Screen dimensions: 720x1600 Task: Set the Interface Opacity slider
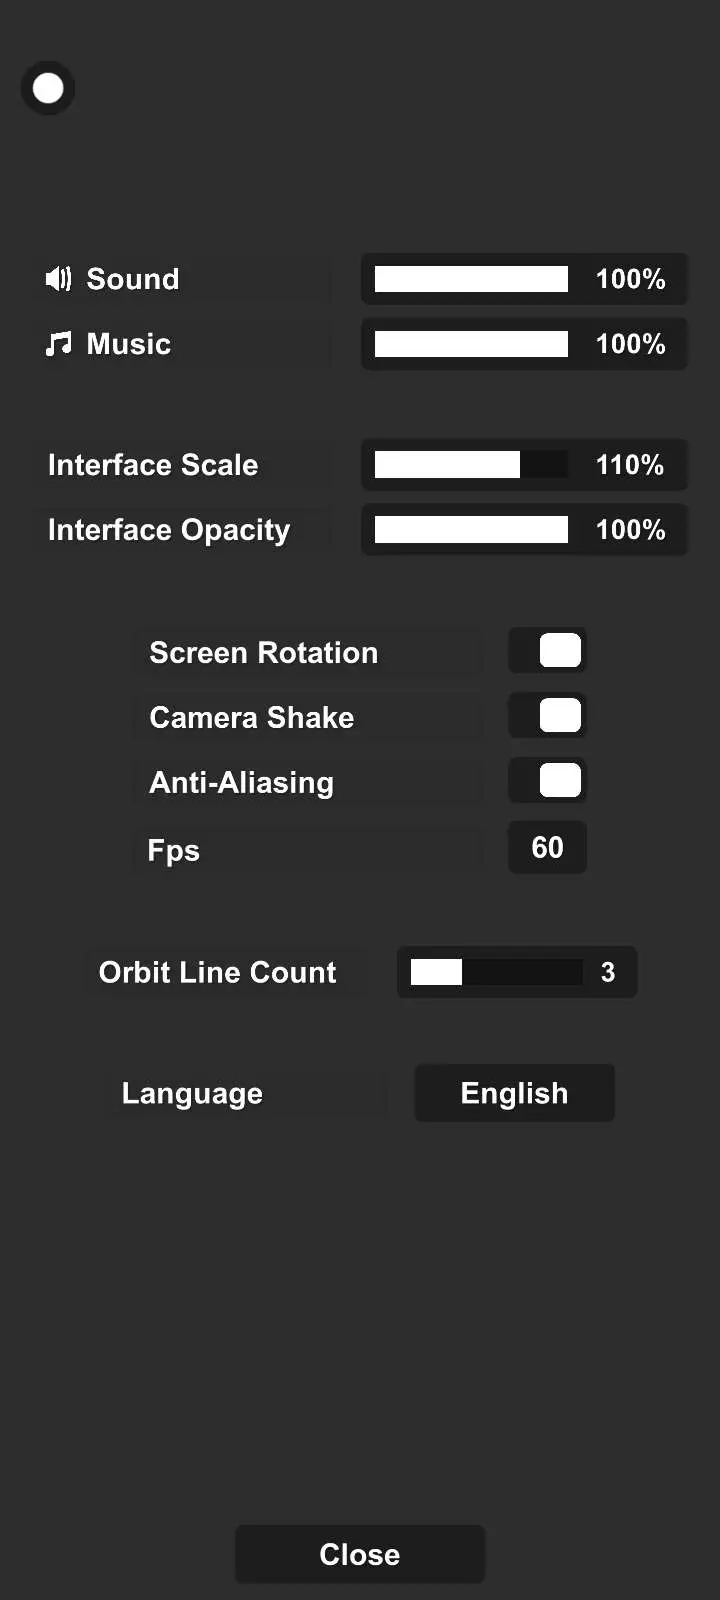coord(471,530)
